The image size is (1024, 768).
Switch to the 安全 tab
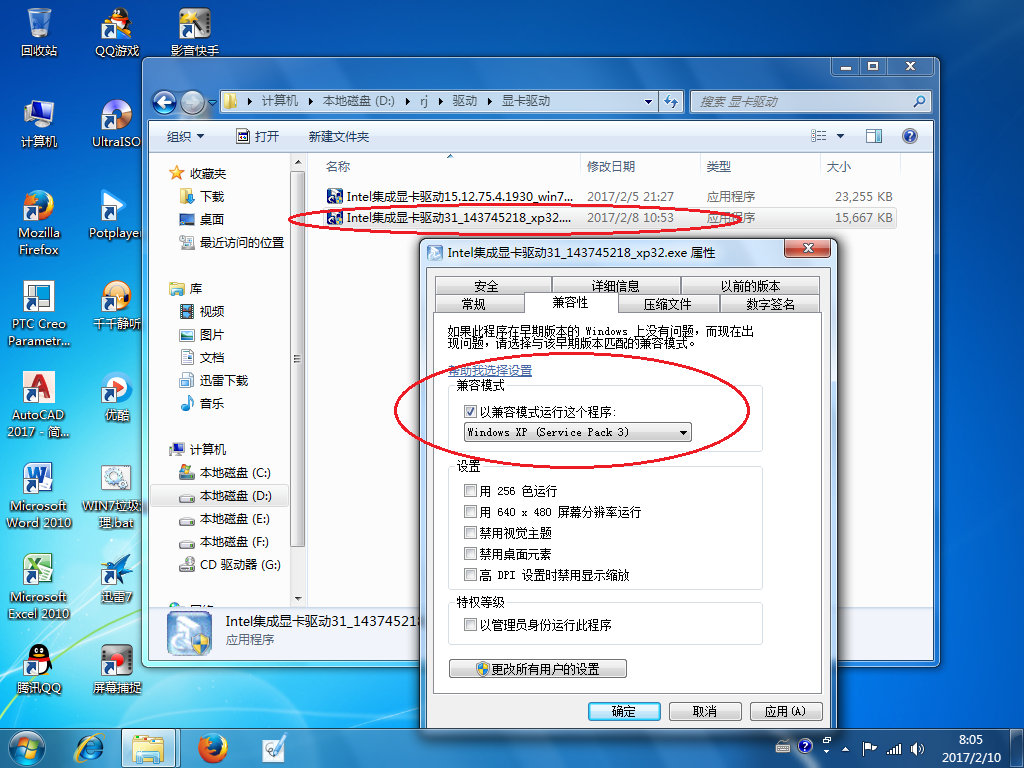487,285
